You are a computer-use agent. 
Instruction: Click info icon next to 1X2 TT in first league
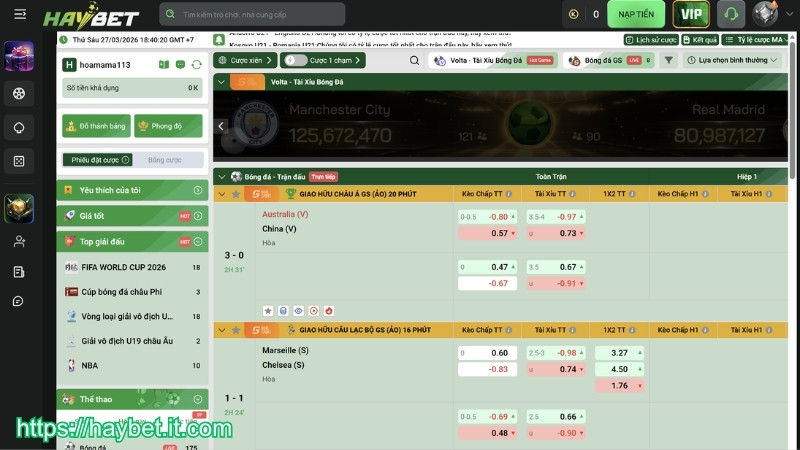click(x=632, y=194)
